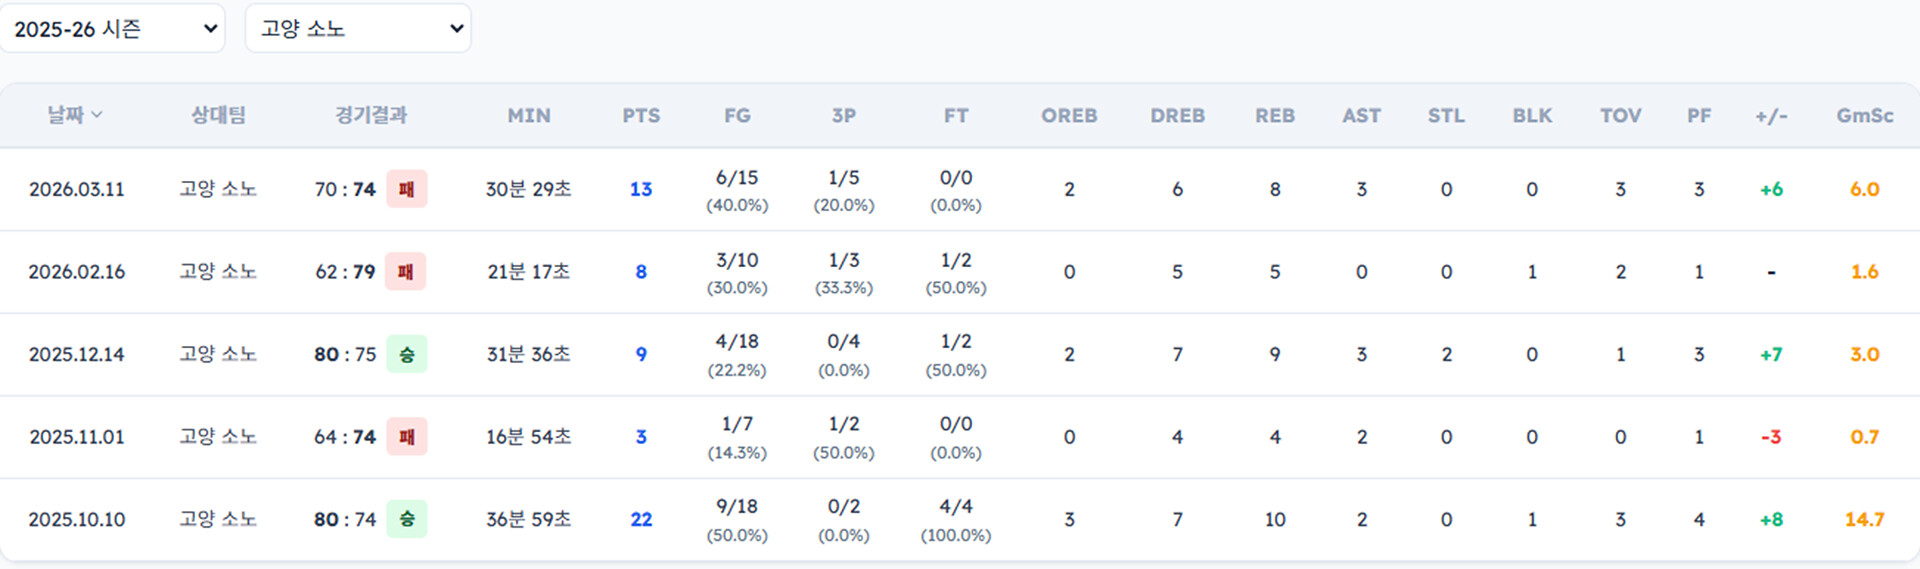Click the 80 : 75 game score

coord(345,354)
